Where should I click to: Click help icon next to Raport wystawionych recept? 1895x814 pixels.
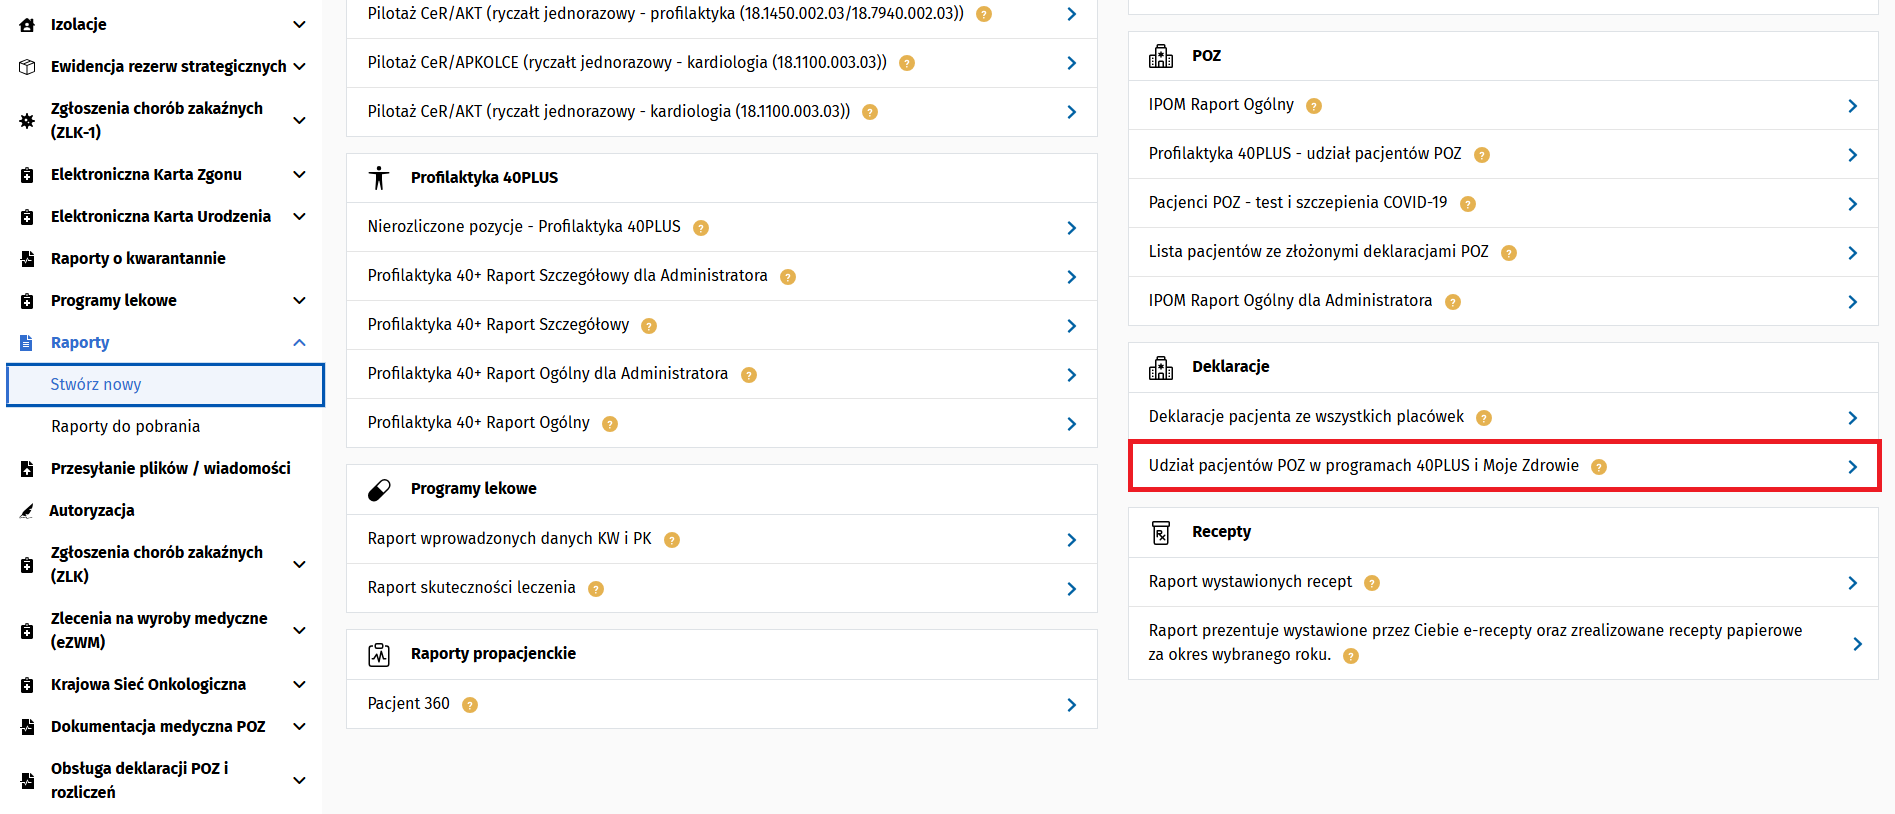coord(1372,583)
